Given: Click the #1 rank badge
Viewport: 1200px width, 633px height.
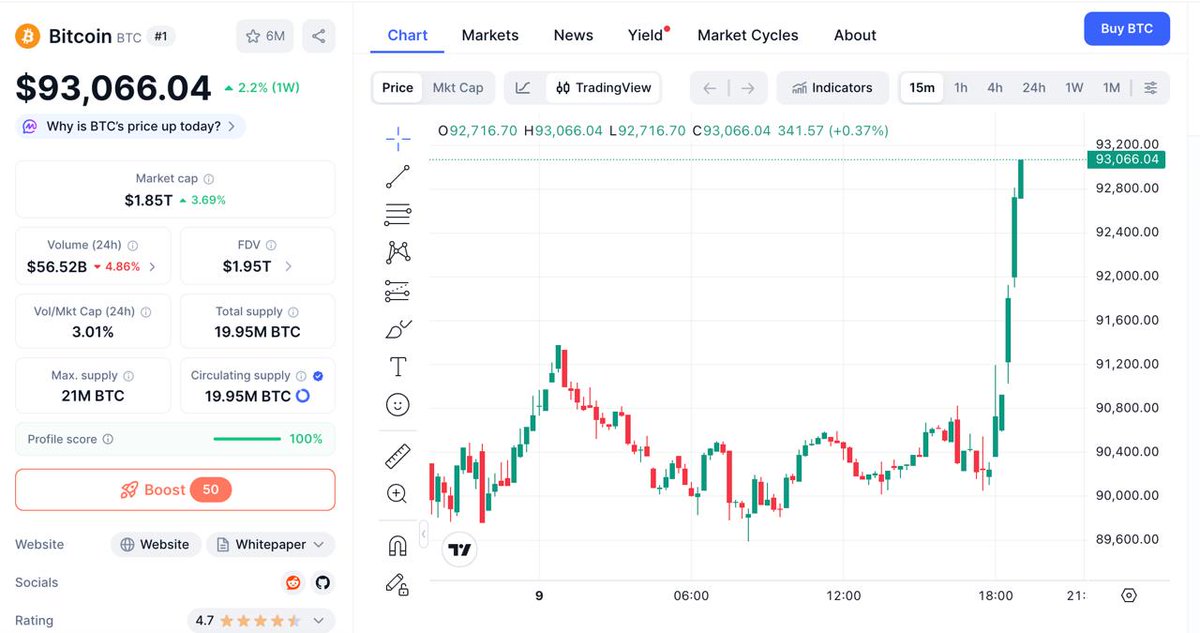Looking at the screenshot, I should [161, 36].
